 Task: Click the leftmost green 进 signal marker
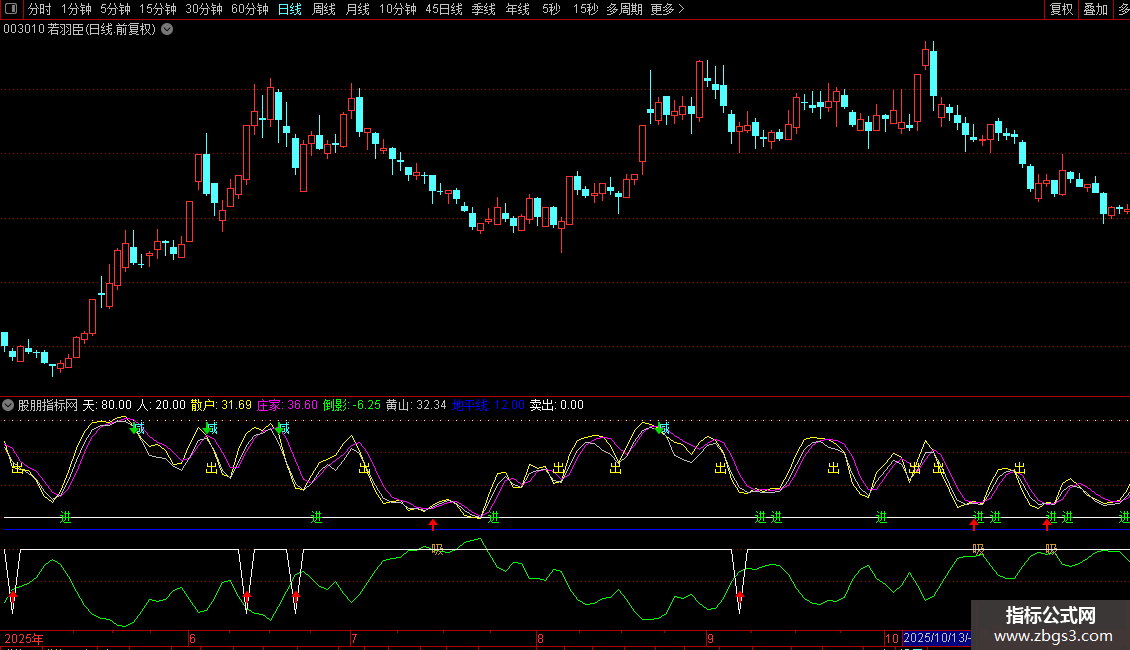point(66,517)
